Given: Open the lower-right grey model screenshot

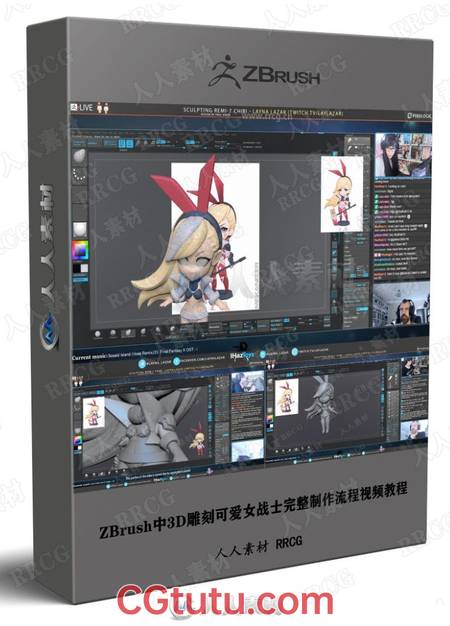Looking at the screenshot, I should click(x=347, y=413).
